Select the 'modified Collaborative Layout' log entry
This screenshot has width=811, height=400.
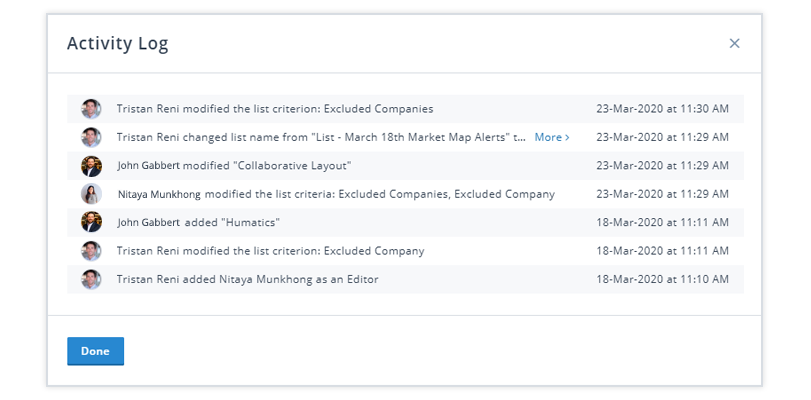406,166
